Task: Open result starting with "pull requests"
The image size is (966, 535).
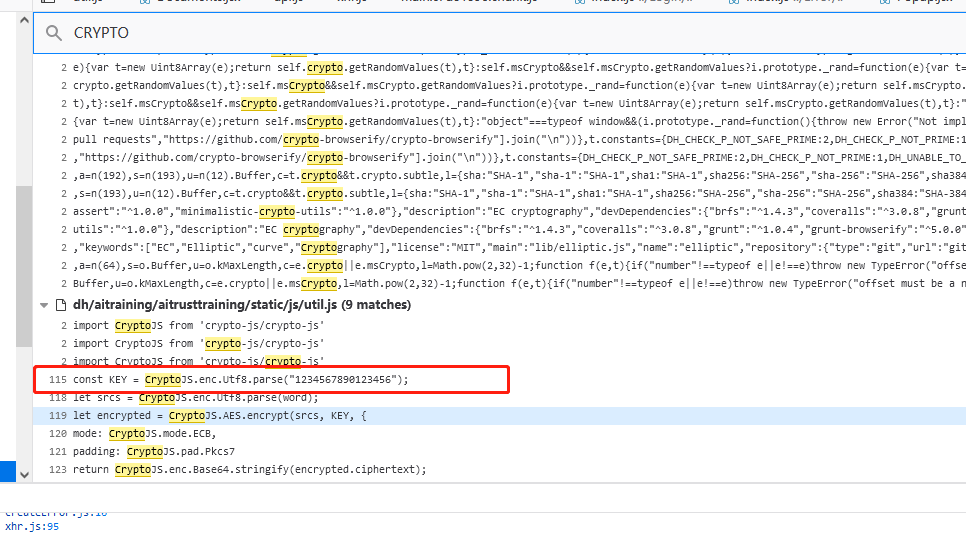Action: (x=400, y=139)
